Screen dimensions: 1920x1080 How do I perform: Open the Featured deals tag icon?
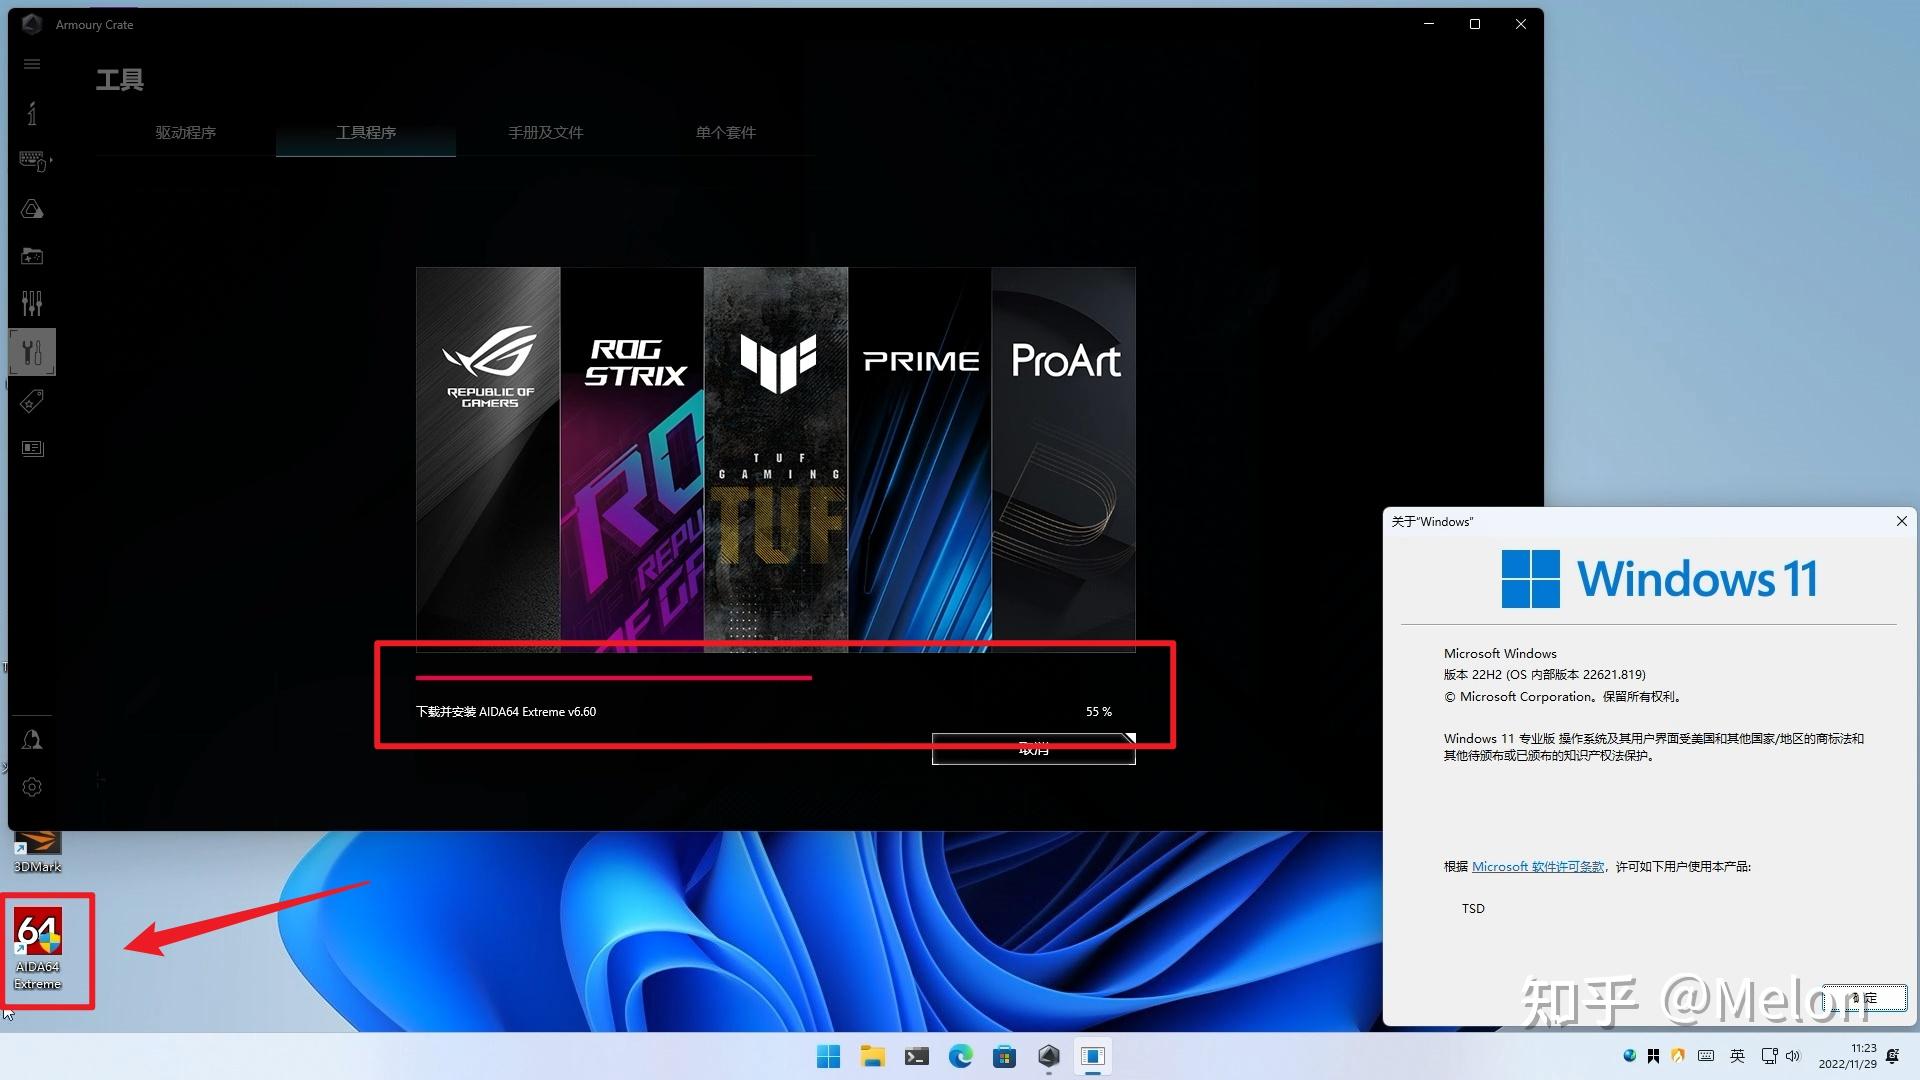(32, 401)
